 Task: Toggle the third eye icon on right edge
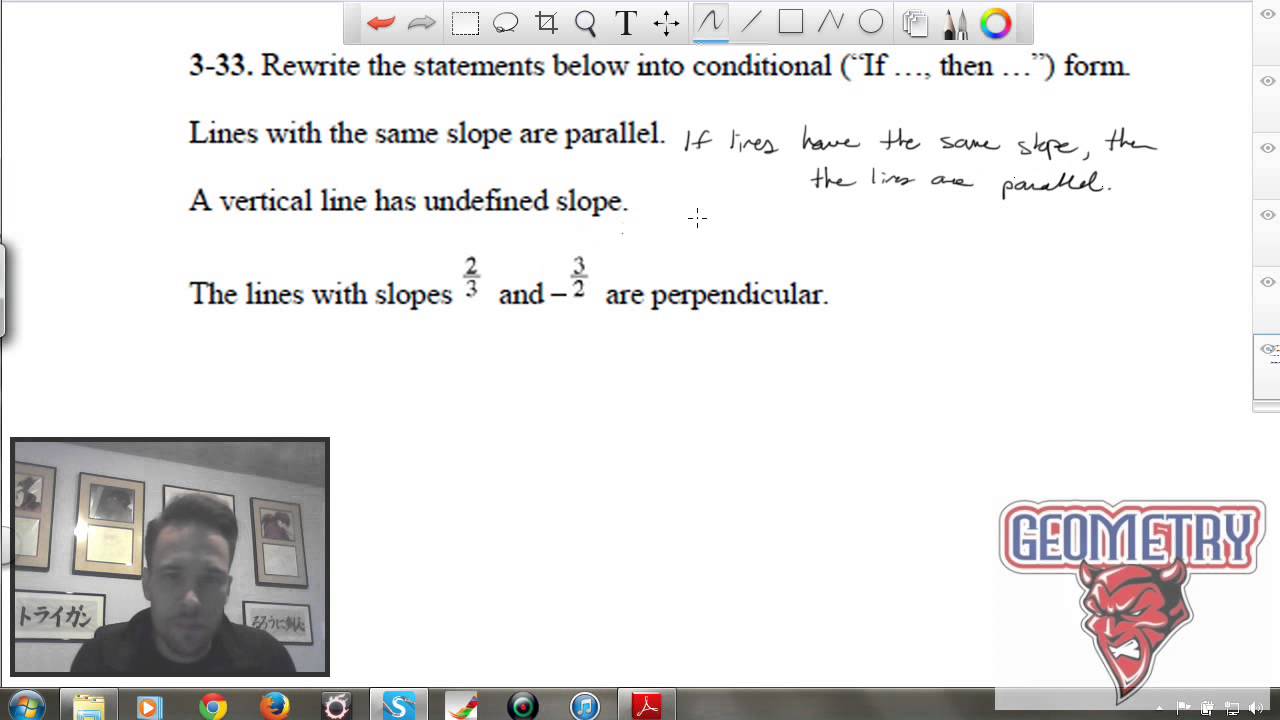coord(1268,148)
